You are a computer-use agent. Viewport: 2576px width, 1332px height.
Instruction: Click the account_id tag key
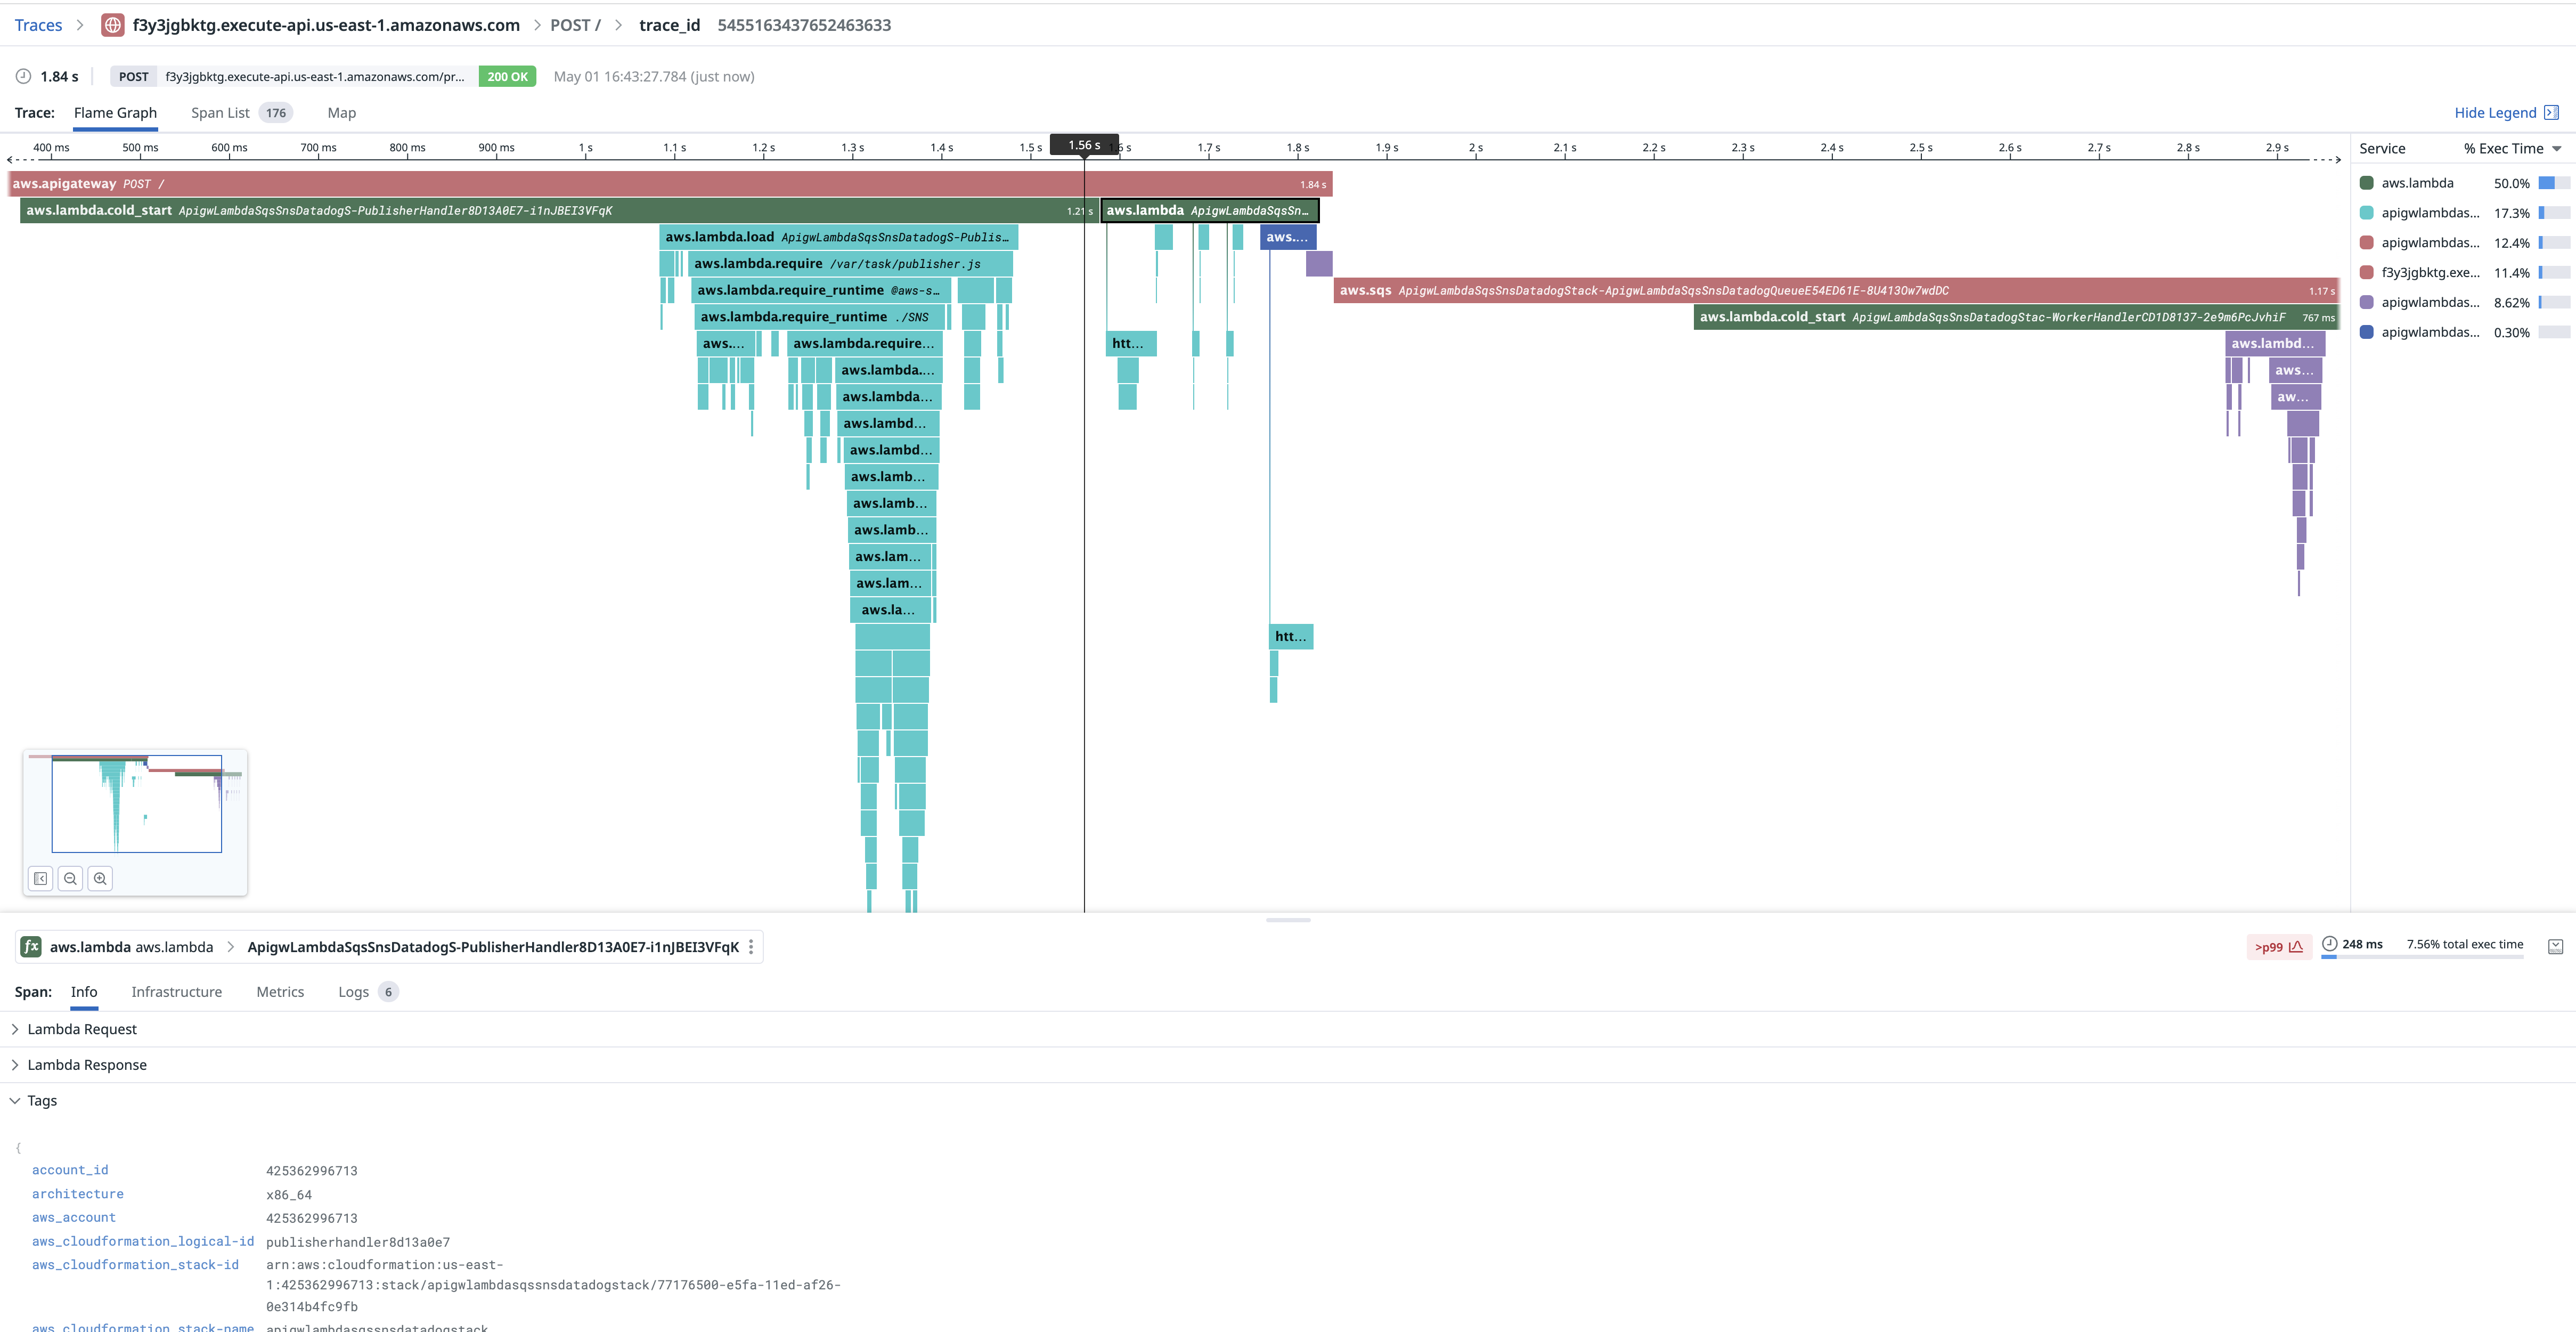coord(70,1170)
